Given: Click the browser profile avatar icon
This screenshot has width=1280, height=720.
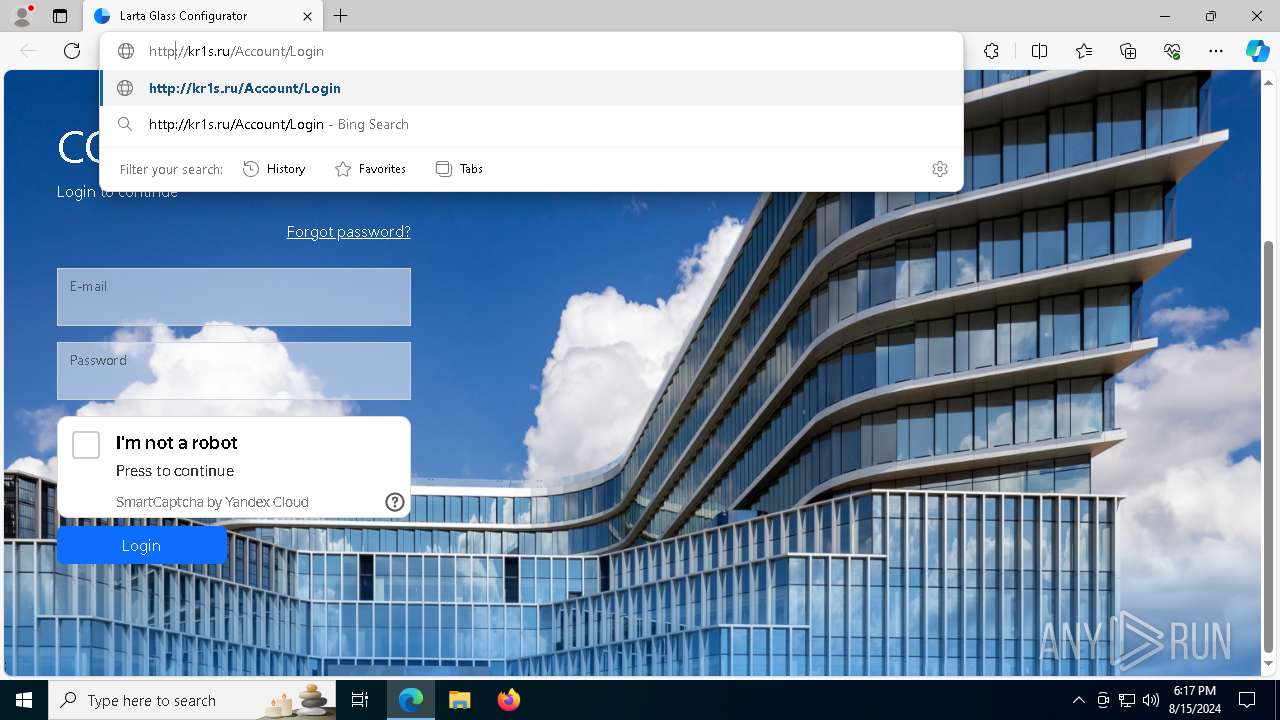Looking at the screenshot, I should [x=22, y=16].
